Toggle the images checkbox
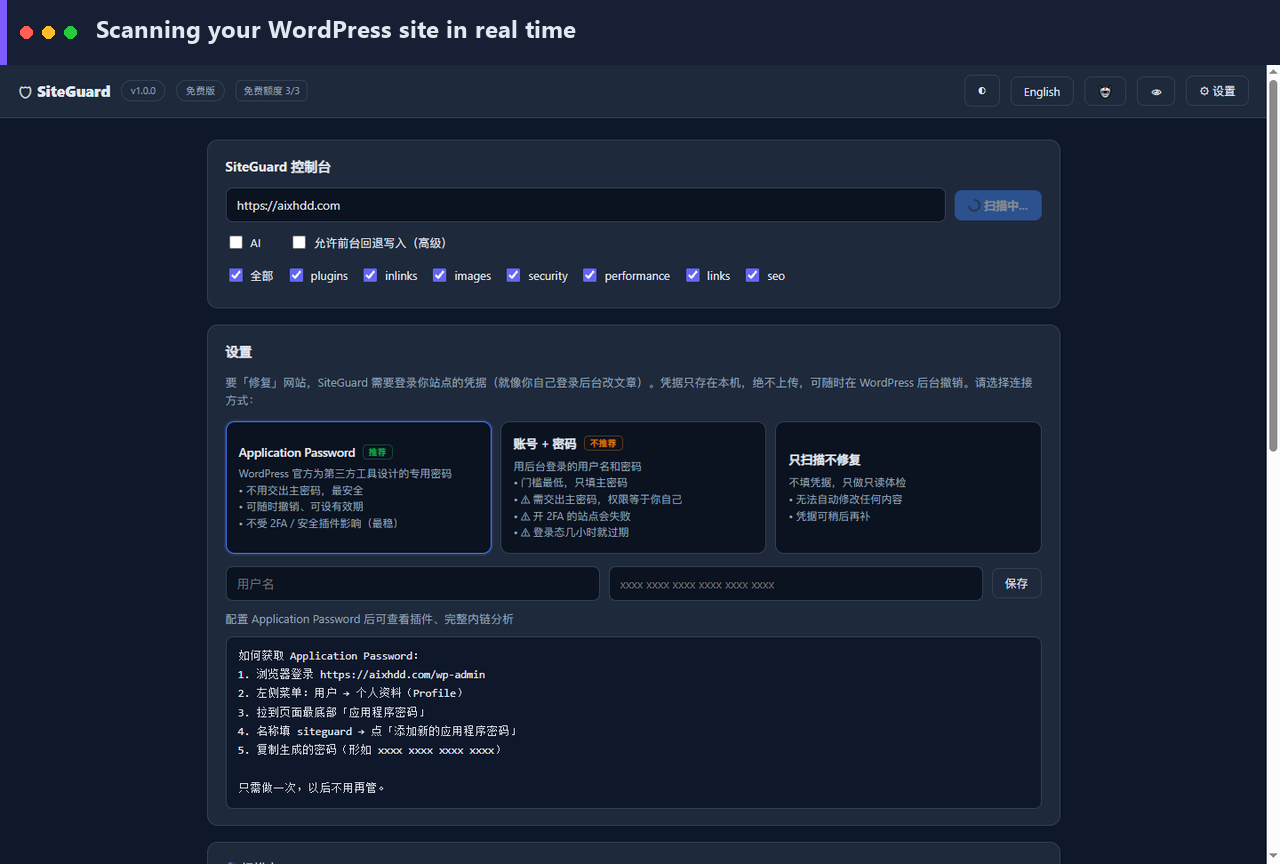The image size is (1280, 864). 440,275
